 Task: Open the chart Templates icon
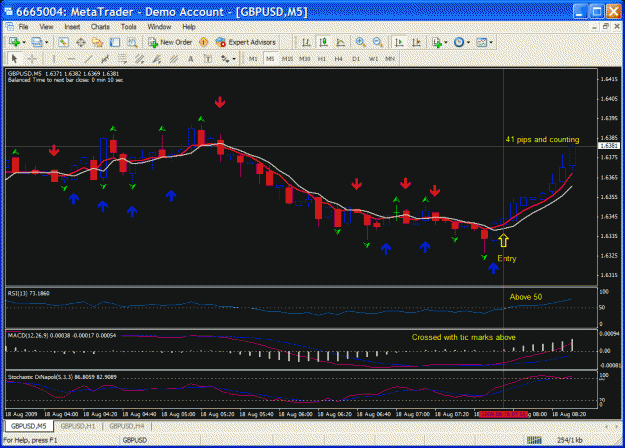click(482, 42)
